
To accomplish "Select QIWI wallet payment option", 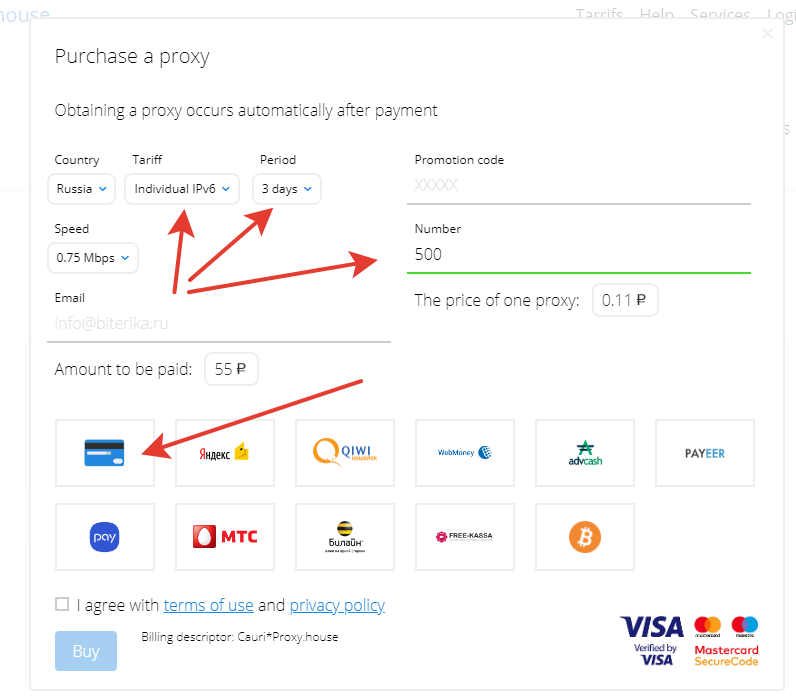I will [345, 453].
